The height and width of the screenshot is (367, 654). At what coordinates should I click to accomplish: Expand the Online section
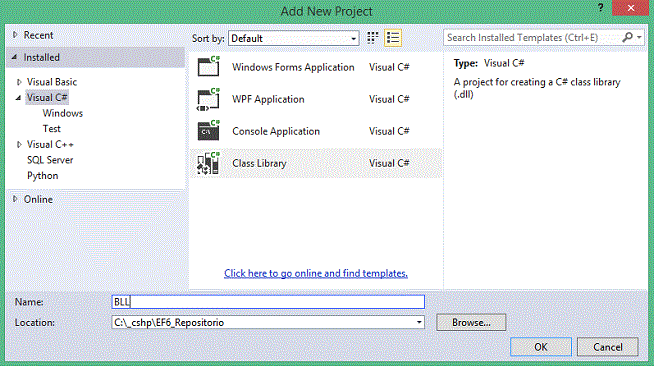point(15,199)
